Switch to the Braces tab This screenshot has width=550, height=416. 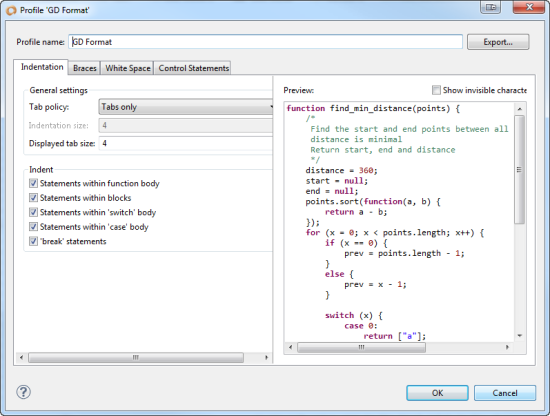click(85, 68)
